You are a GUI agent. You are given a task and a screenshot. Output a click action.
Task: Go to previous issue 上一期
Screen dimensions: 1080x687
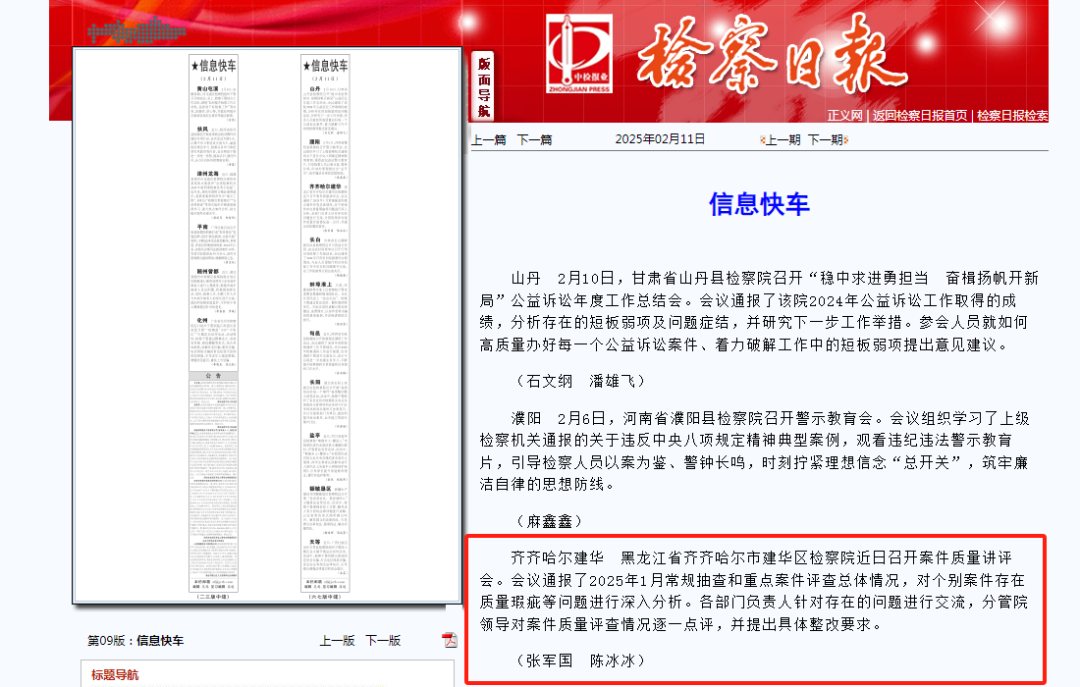coord(781,140)
